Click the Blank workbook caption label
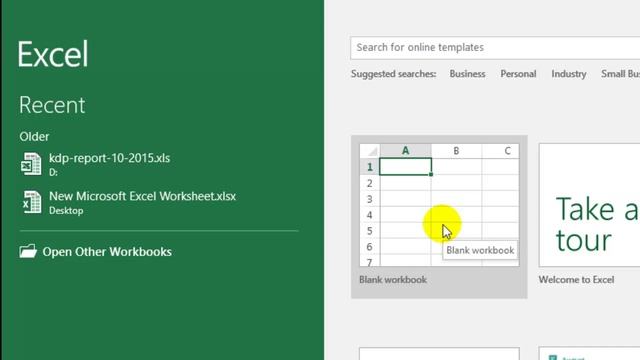 [393, 280]
